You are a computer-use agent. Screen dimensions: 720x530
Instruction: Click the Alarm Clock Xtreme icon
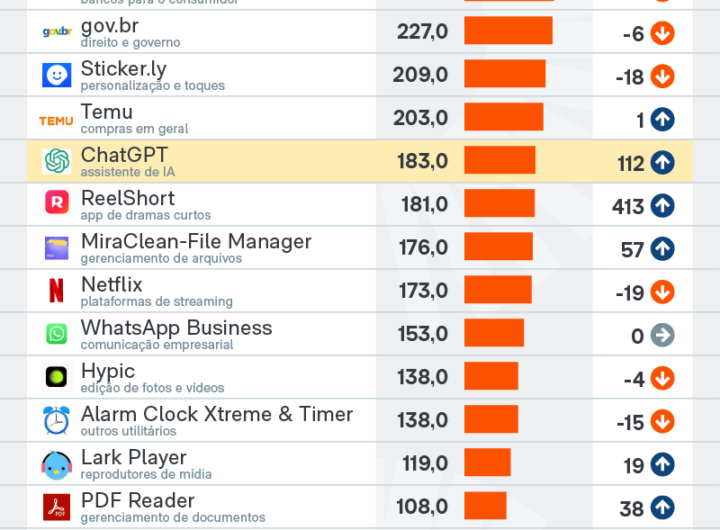(x=56, y=420)
